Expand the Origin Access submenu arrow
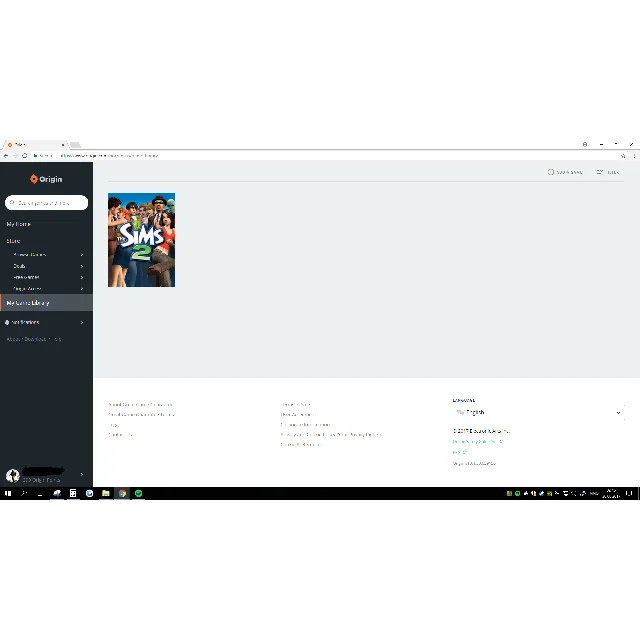 82,289
